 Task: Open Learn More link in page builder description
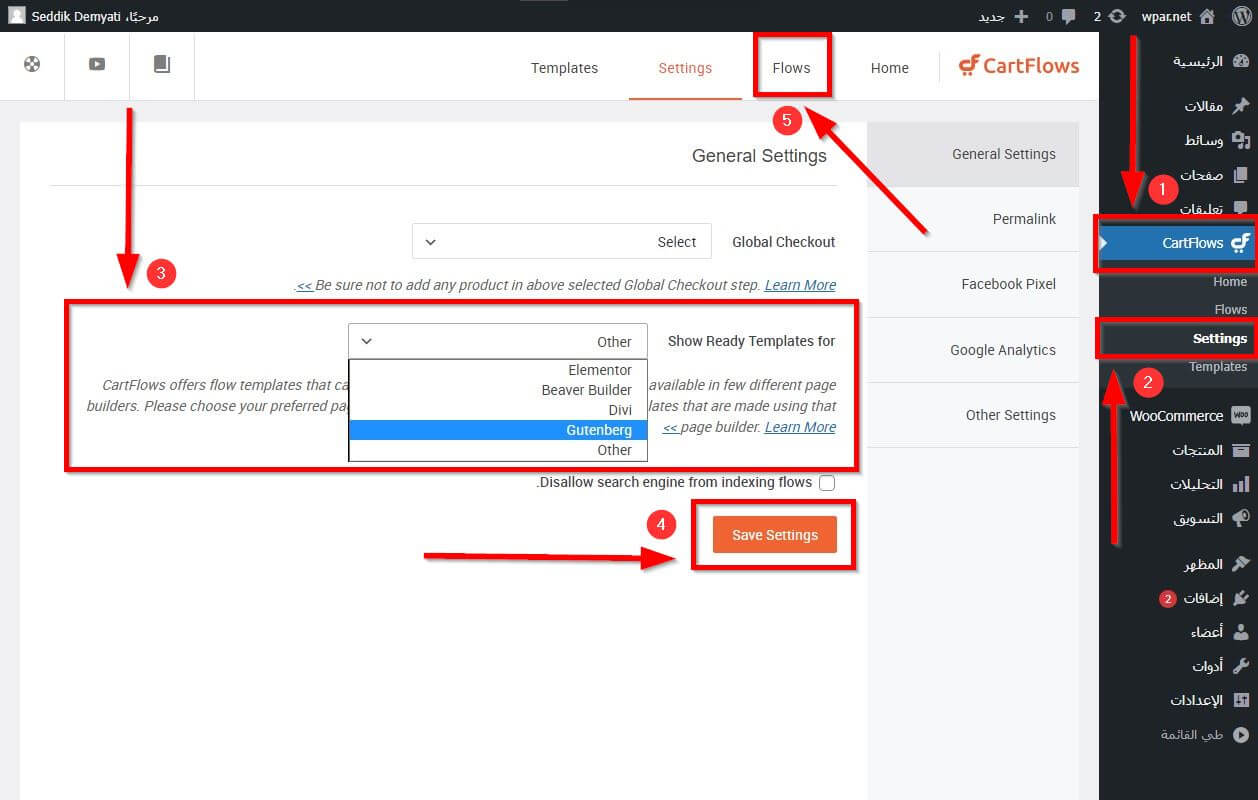click(800, 427)
